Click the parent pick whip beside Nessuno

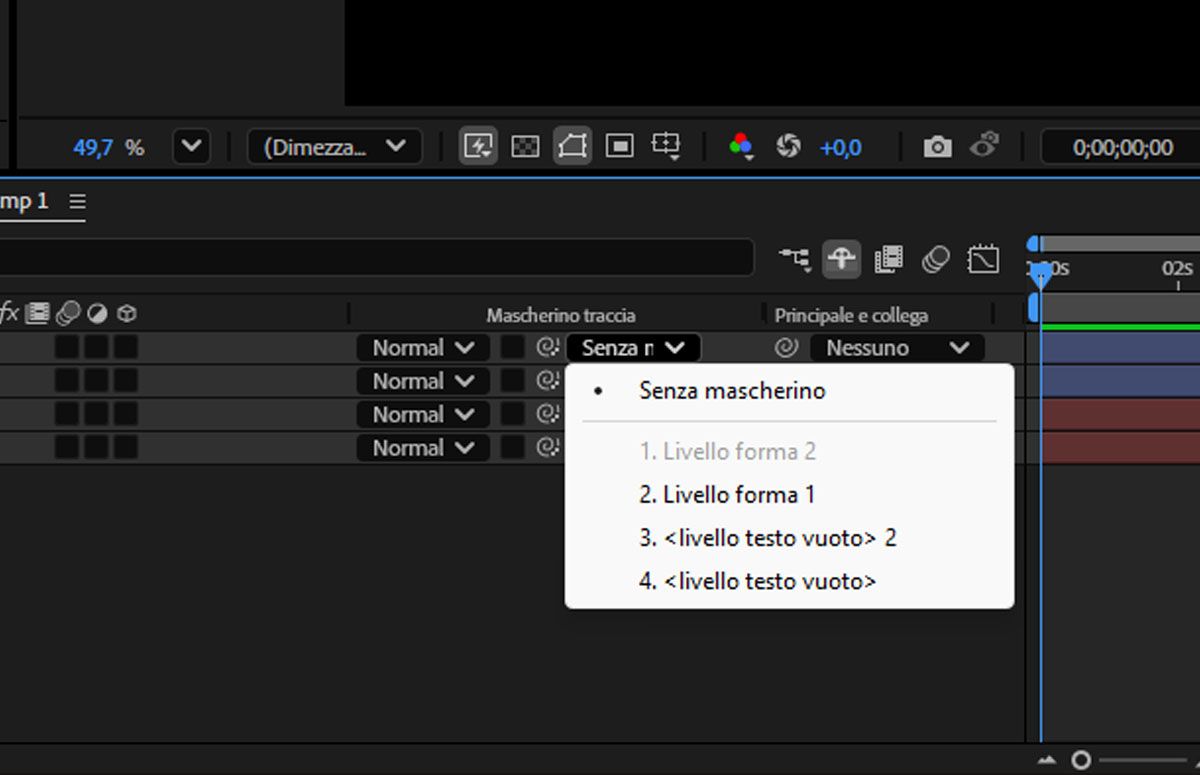pyautogui.click(x=786, y=348)
